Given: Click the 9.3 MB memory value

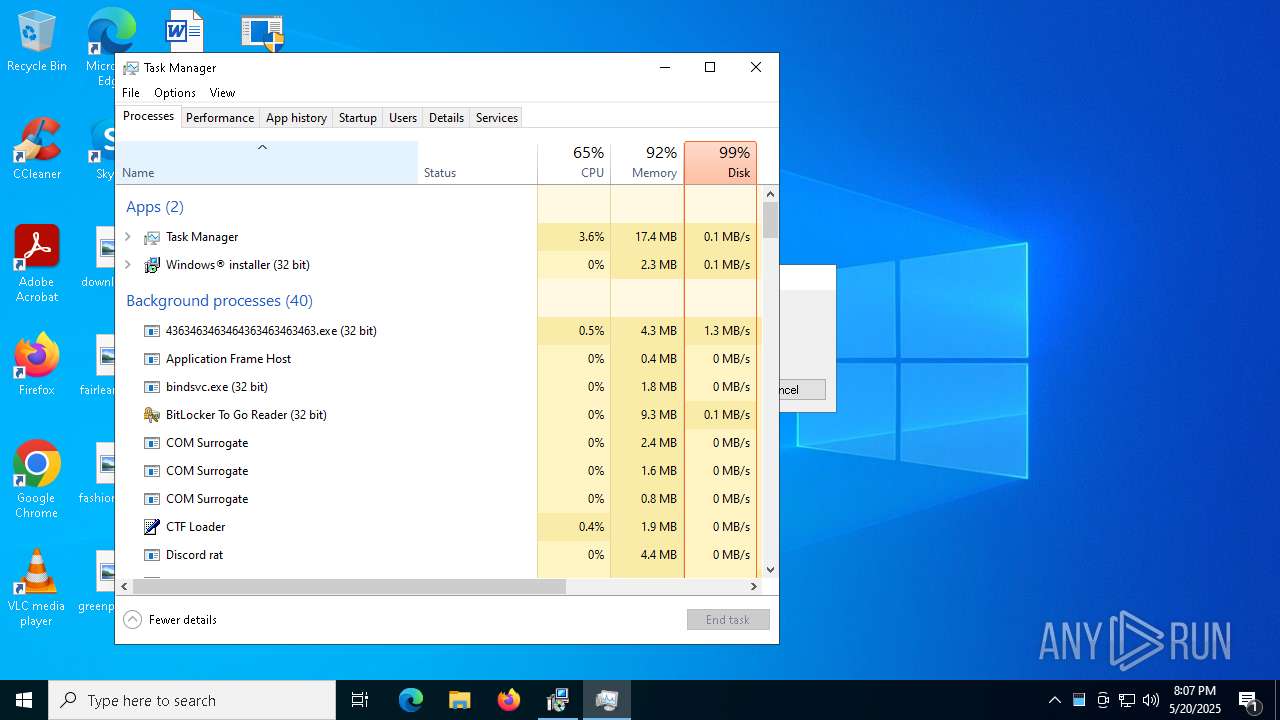Looking at the screenshot, I should [659, 415].
